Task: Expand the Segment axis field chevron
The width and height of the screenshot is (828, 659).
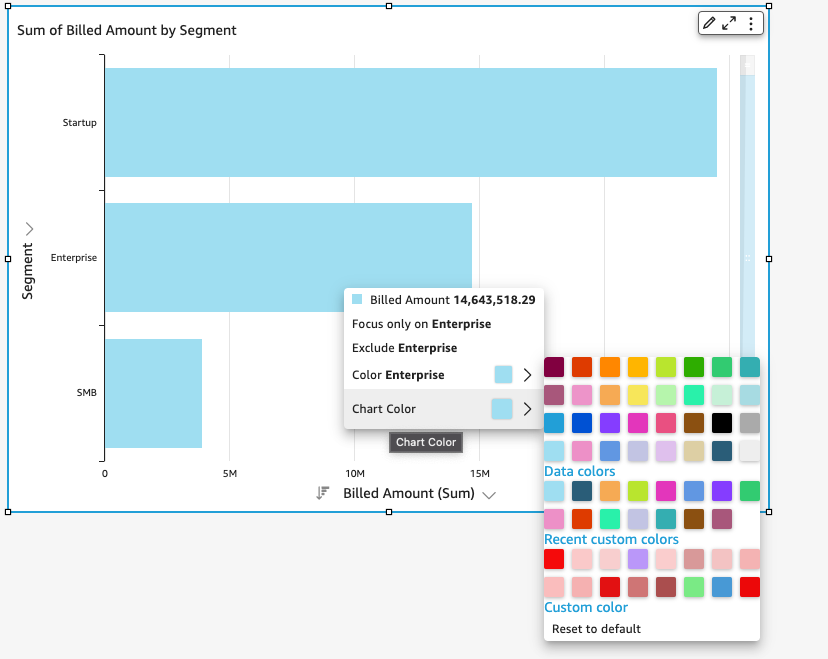Action: click(x=29, y=229)
